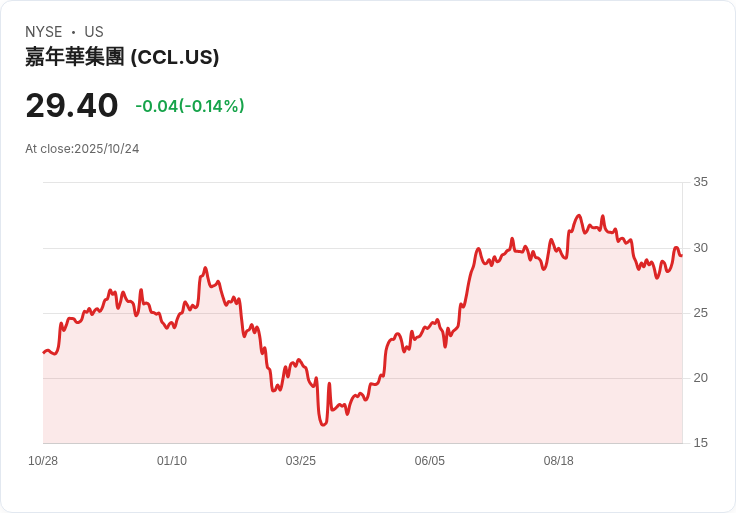Image resolution: width=736 pixels, height=513 pixels.
Task: Click the 15 price axis label
Action: click(700, 443)
